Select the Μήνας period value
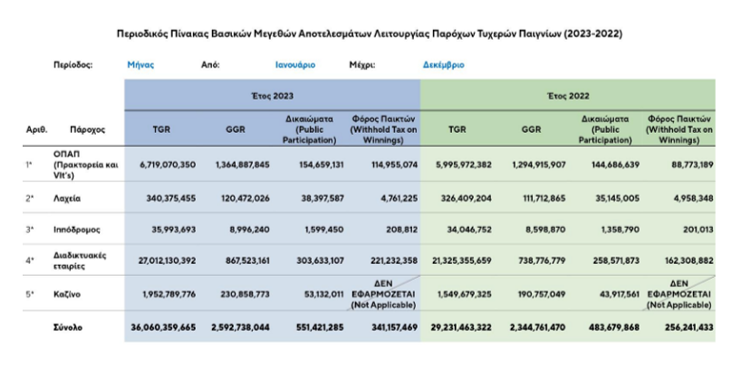 [141, 65]
